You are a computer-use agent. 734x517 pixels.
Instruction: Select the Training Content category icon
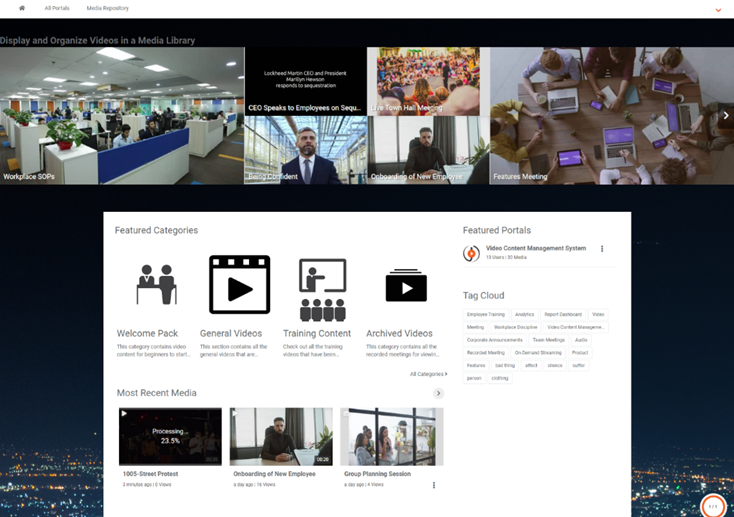tap(322, 290)
